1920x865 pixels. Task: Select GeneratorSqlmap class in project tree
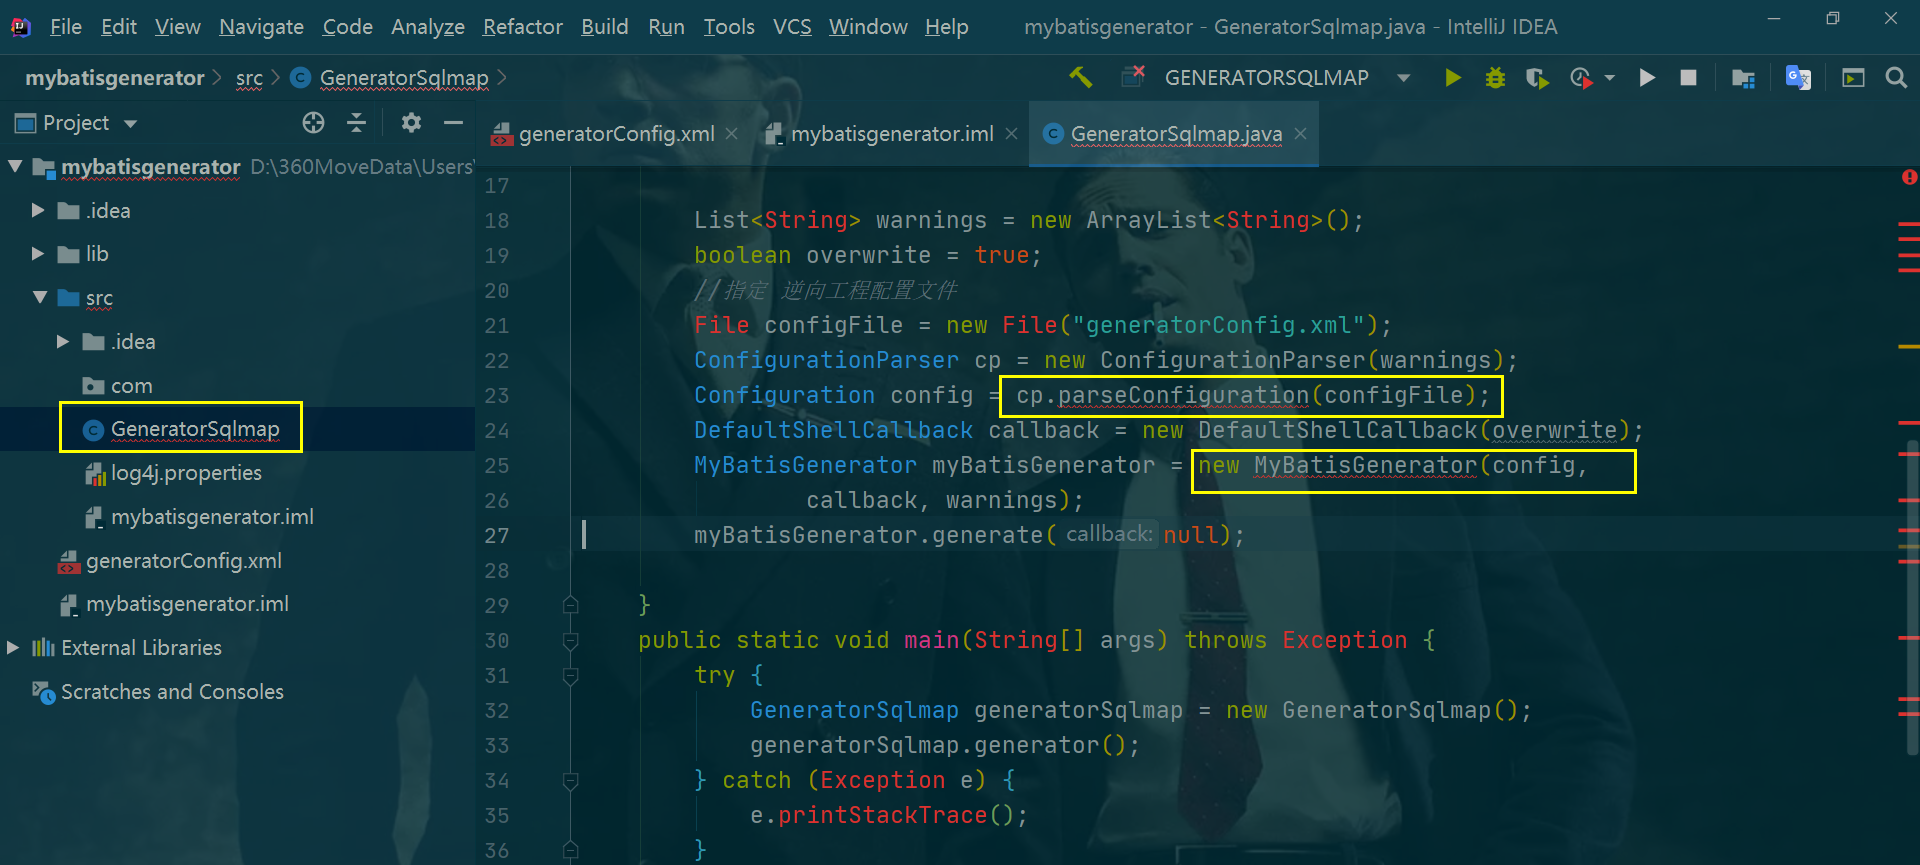click(x=195, y=429)
